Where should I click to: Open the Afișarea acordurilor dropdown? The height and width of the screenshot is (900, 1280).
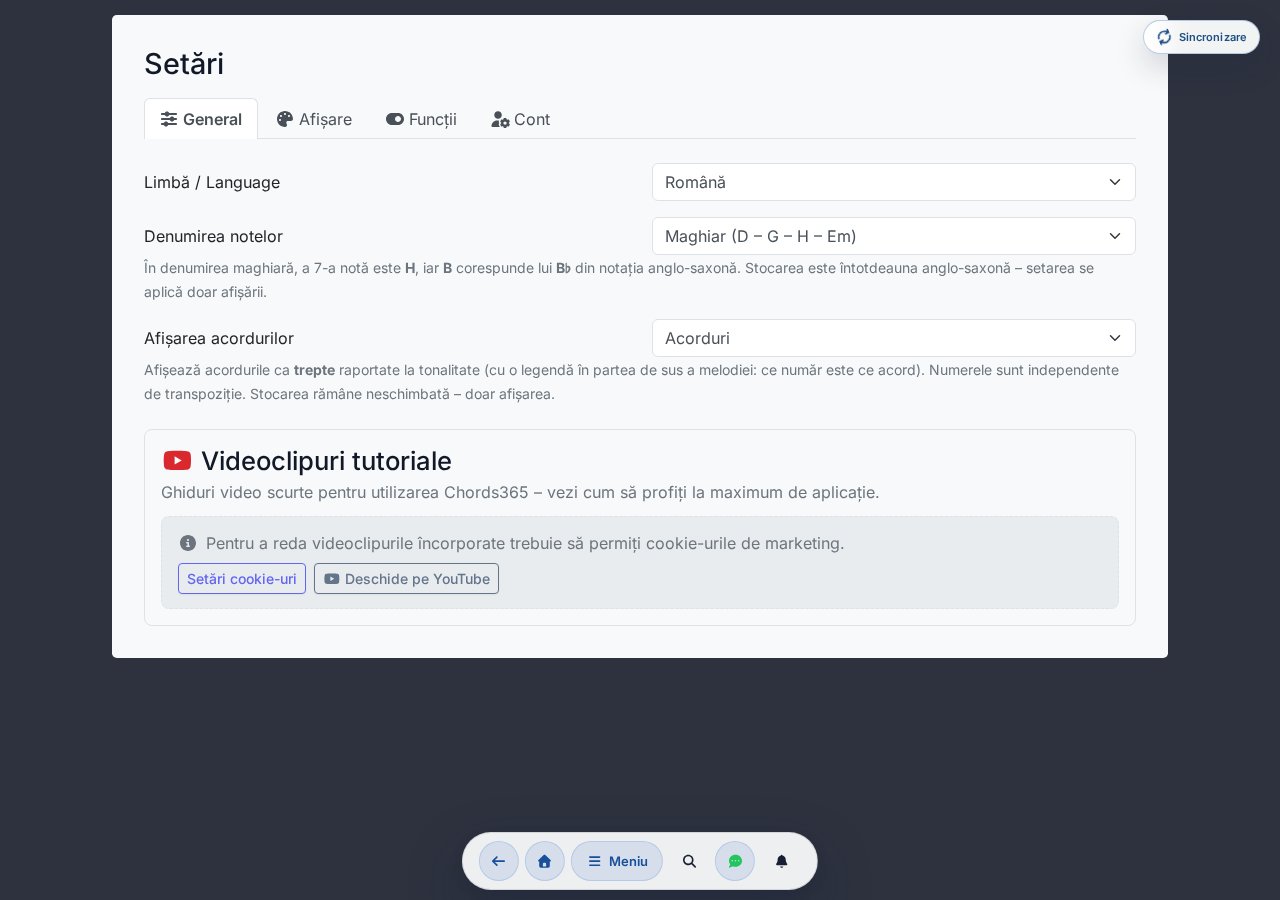(x=894, y=338)
